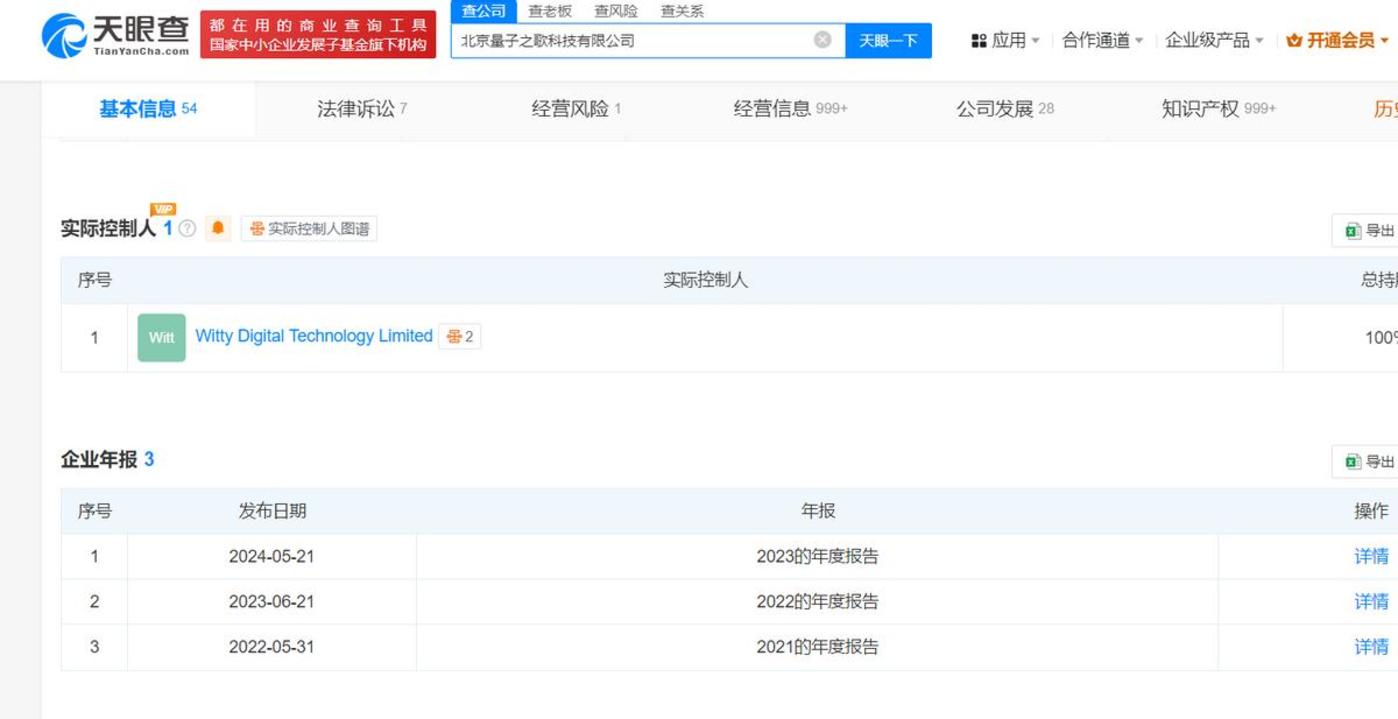The width and height of the screenshot is (1398, 719).
Task: Expand the 企业级产品 dropdown
Action: (x=1214, y=40)
